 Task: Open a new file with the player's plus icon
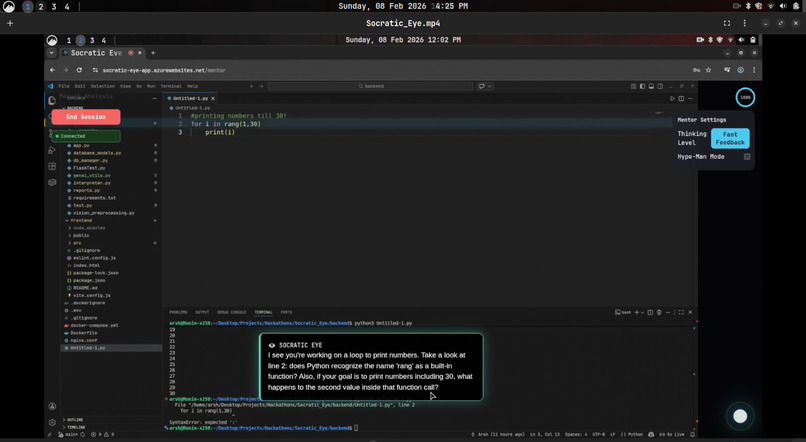[x=10, y=23]
